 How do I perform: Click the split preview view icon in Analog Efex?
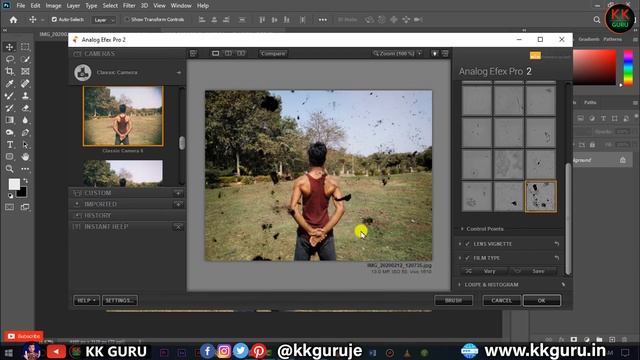pyautogui.click(x=228, y=53)
